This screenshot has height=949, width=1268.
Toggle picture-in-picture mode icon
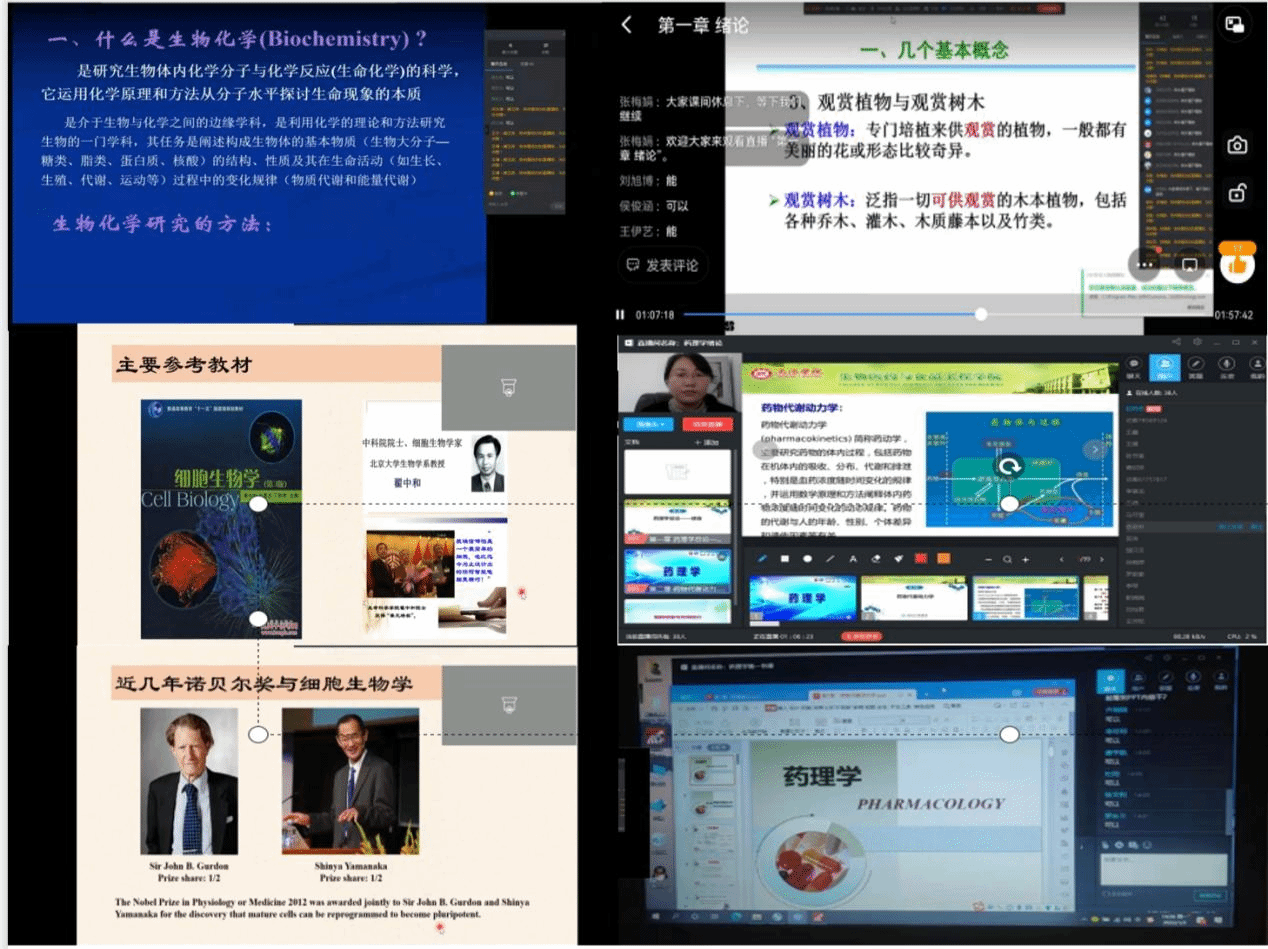tap(1235, 25)
